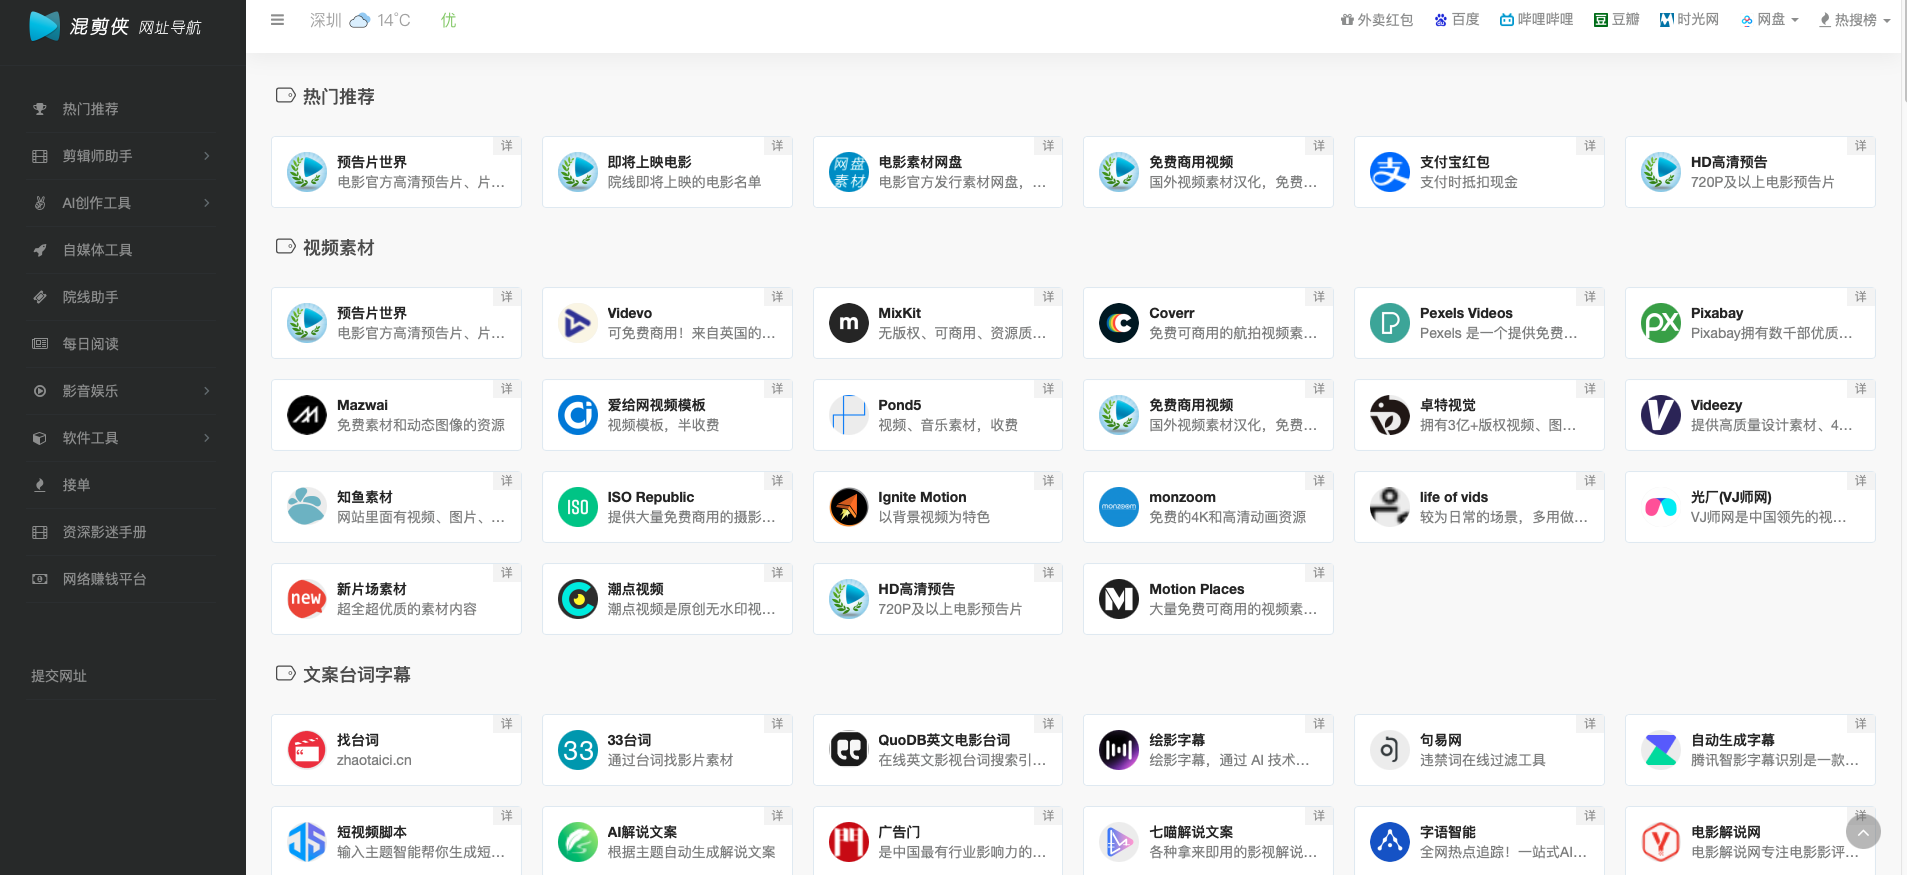
Task: Select 热门推荐 in the sidebar
Action: click(x=123, y=109)
